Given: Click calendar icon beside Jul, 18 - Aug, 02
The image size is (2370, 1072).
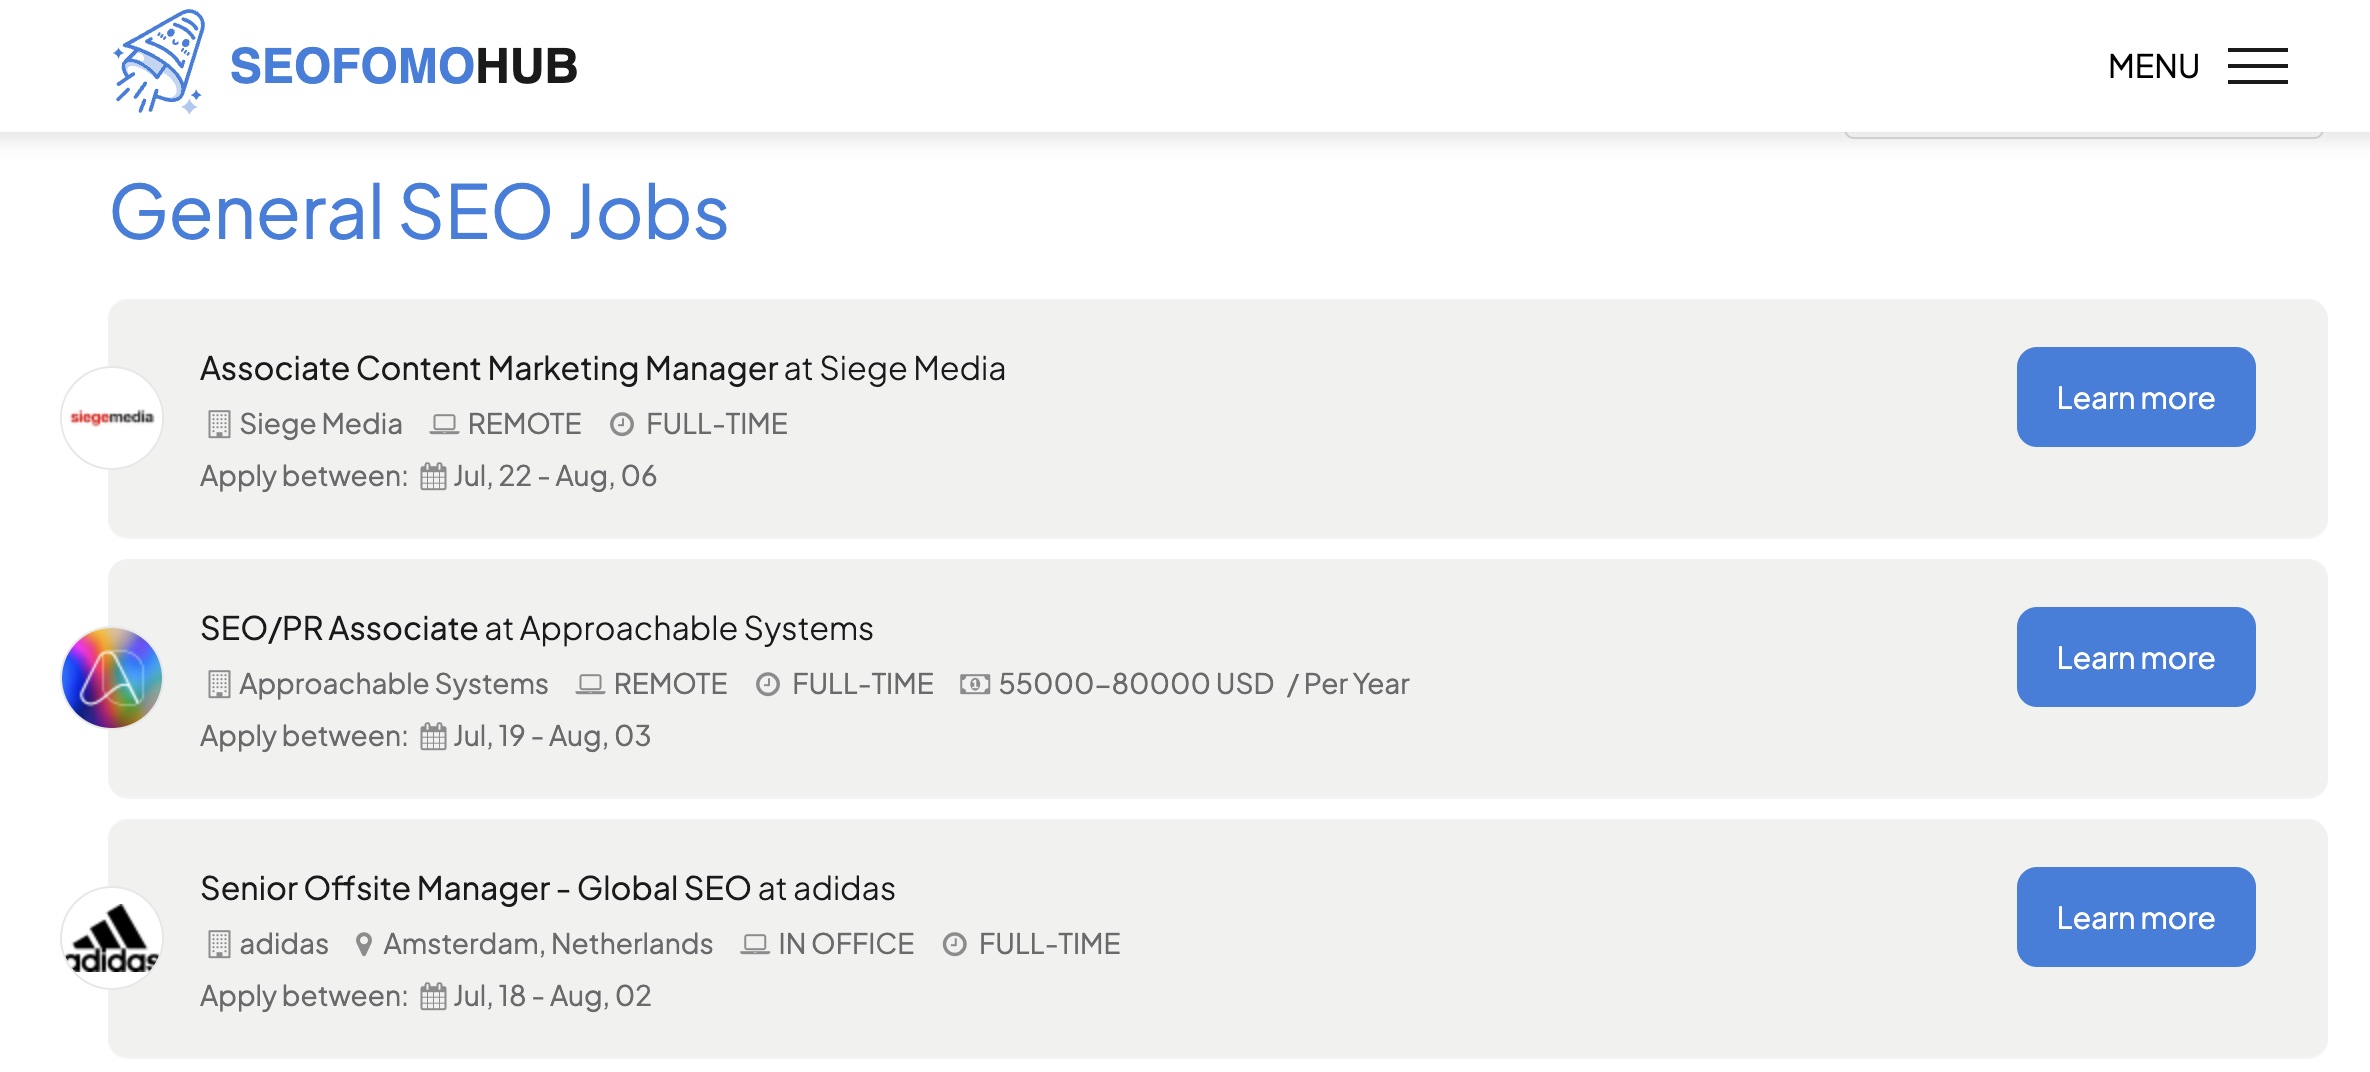Looking at the screenshot, I should [433, 996].
